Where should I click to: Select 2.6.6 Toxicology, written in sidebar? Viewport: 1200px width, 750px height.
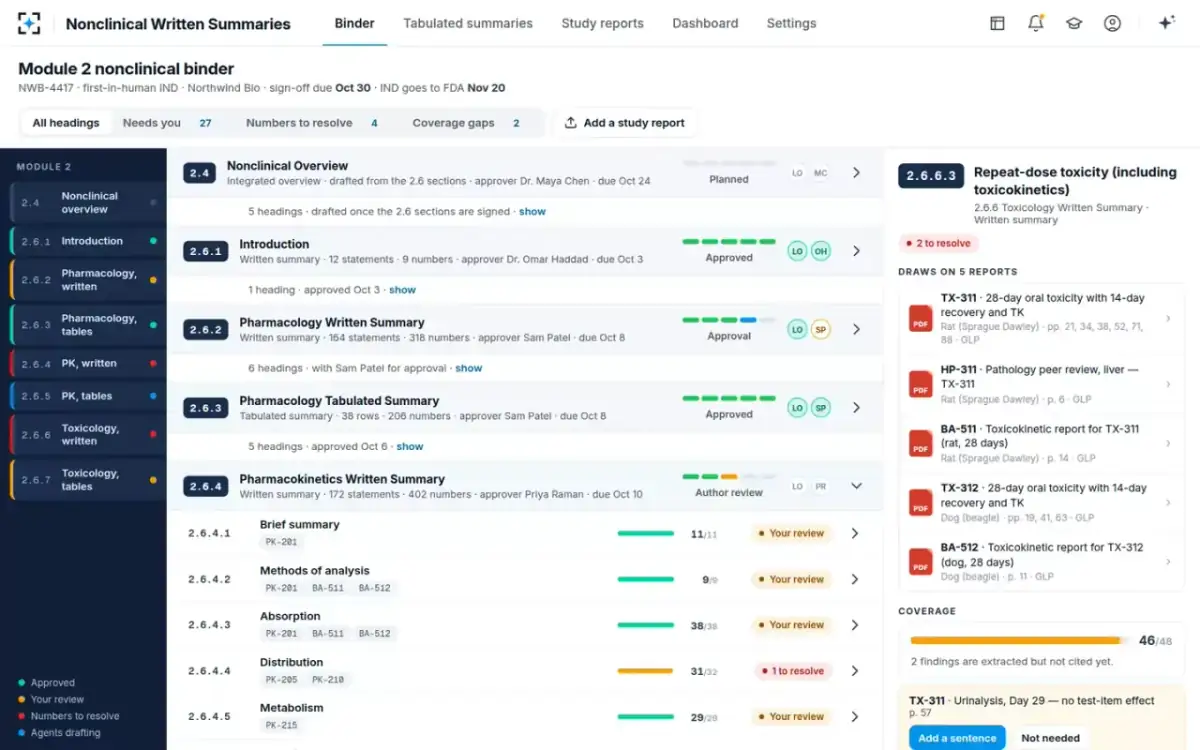click(x=88, y=434)
